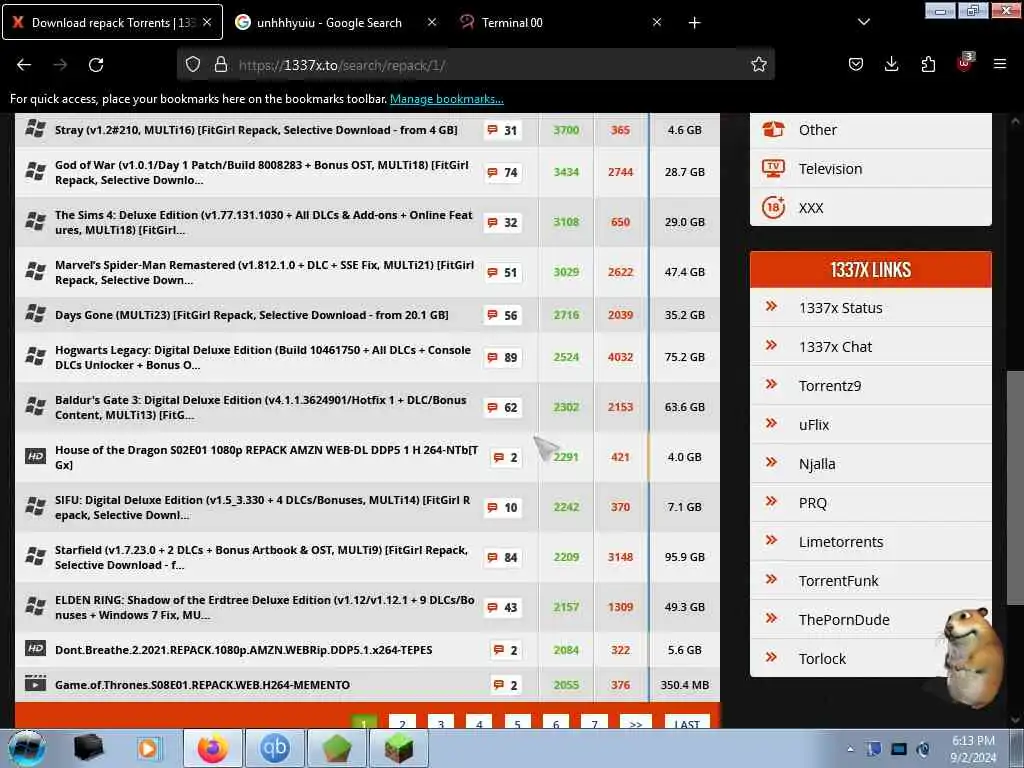Open Marvel's Spider-Man Remastered torrent
This screenshot has width=1024, height=768.
tap(264, 272)
